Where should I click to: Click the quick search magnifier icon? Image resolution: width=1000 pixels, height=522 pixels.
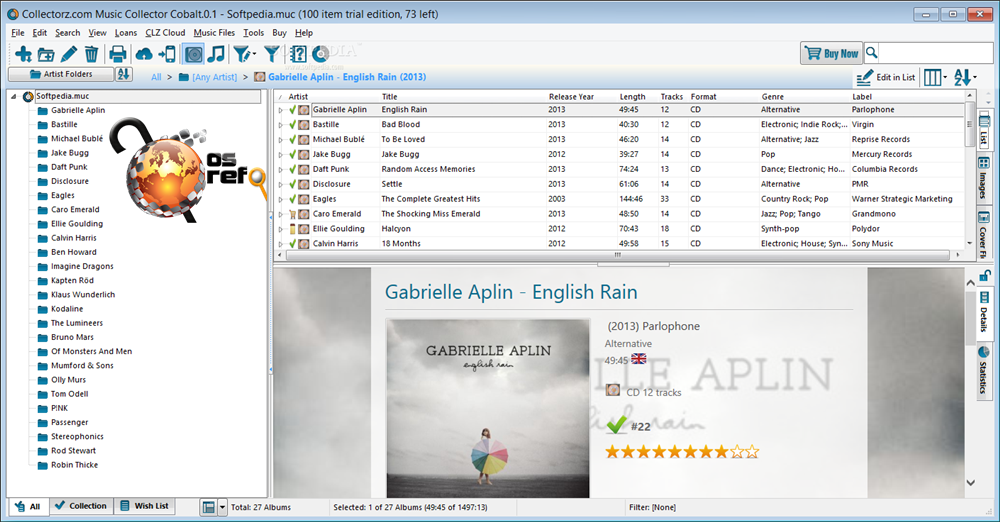pyautogui.click(x=872, y=53)
